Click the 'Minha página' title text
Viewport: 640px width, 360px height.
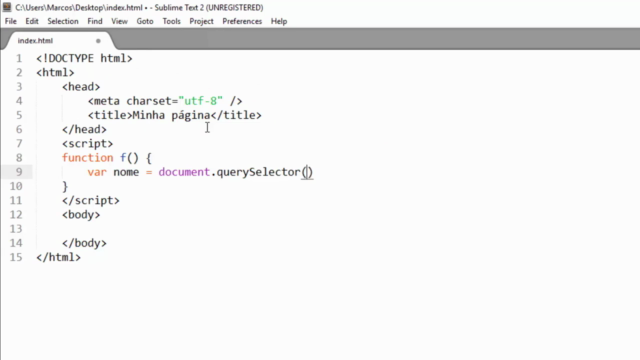coord(171,116)
